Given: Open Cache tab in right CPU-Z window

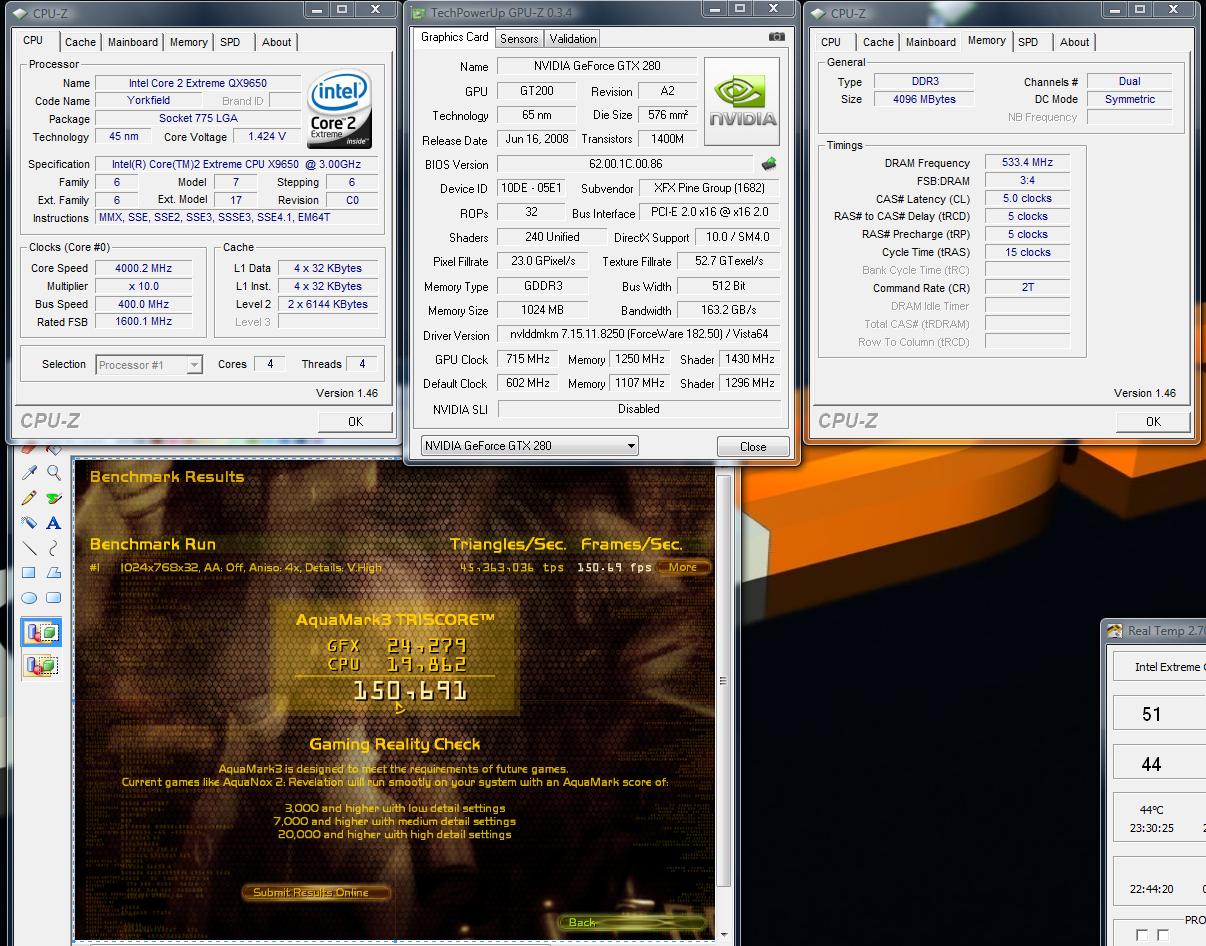Looking at the screenshot, I should pos(878,42).
